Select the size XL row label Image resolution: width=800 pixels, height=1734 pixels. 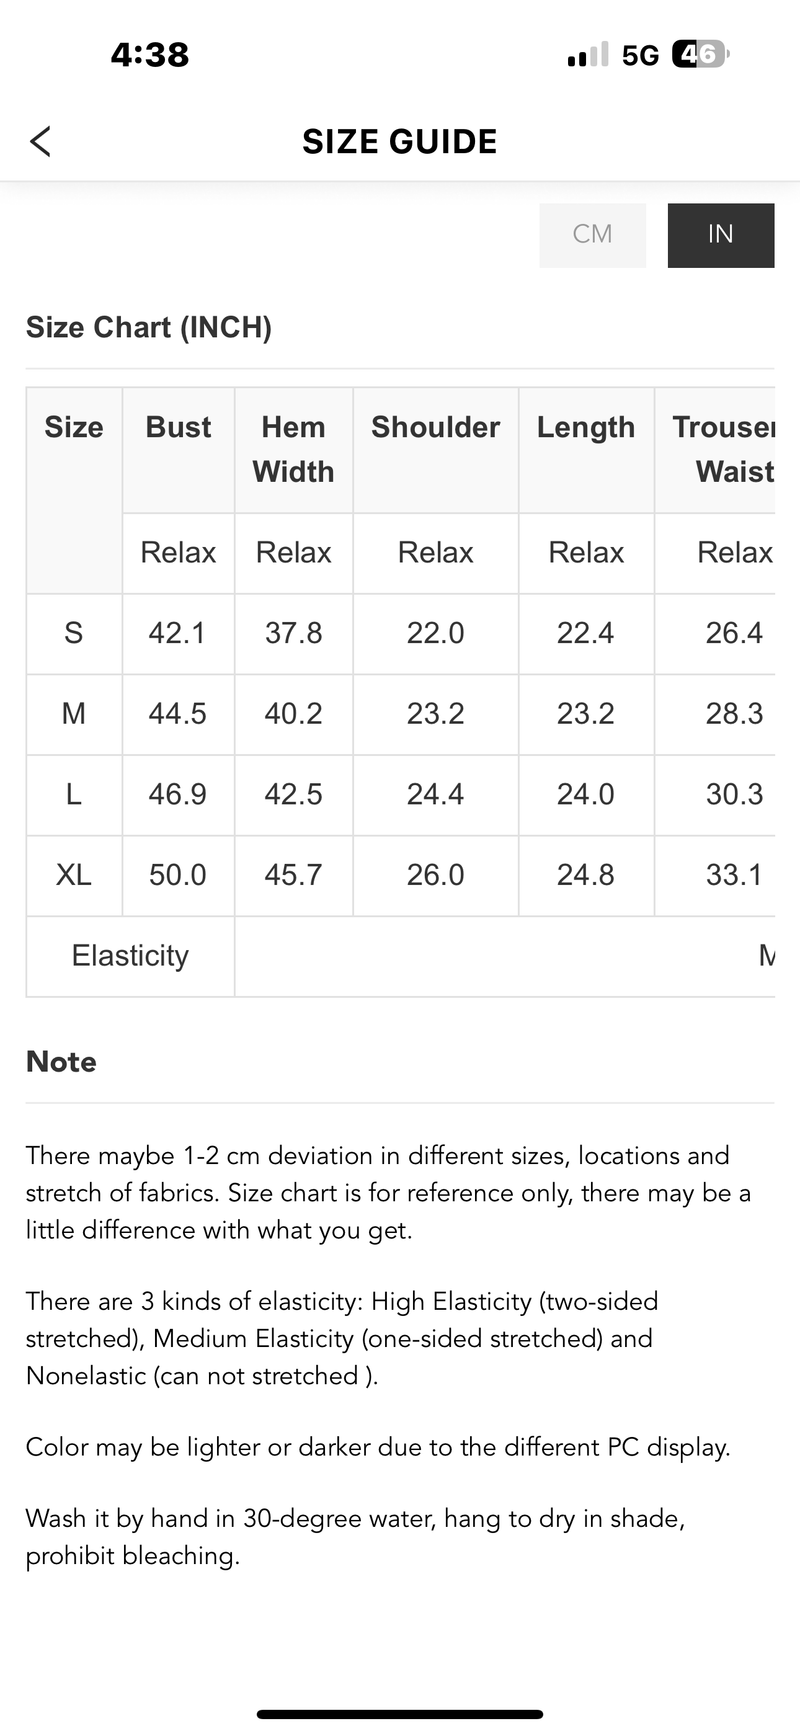coord(74,875)
